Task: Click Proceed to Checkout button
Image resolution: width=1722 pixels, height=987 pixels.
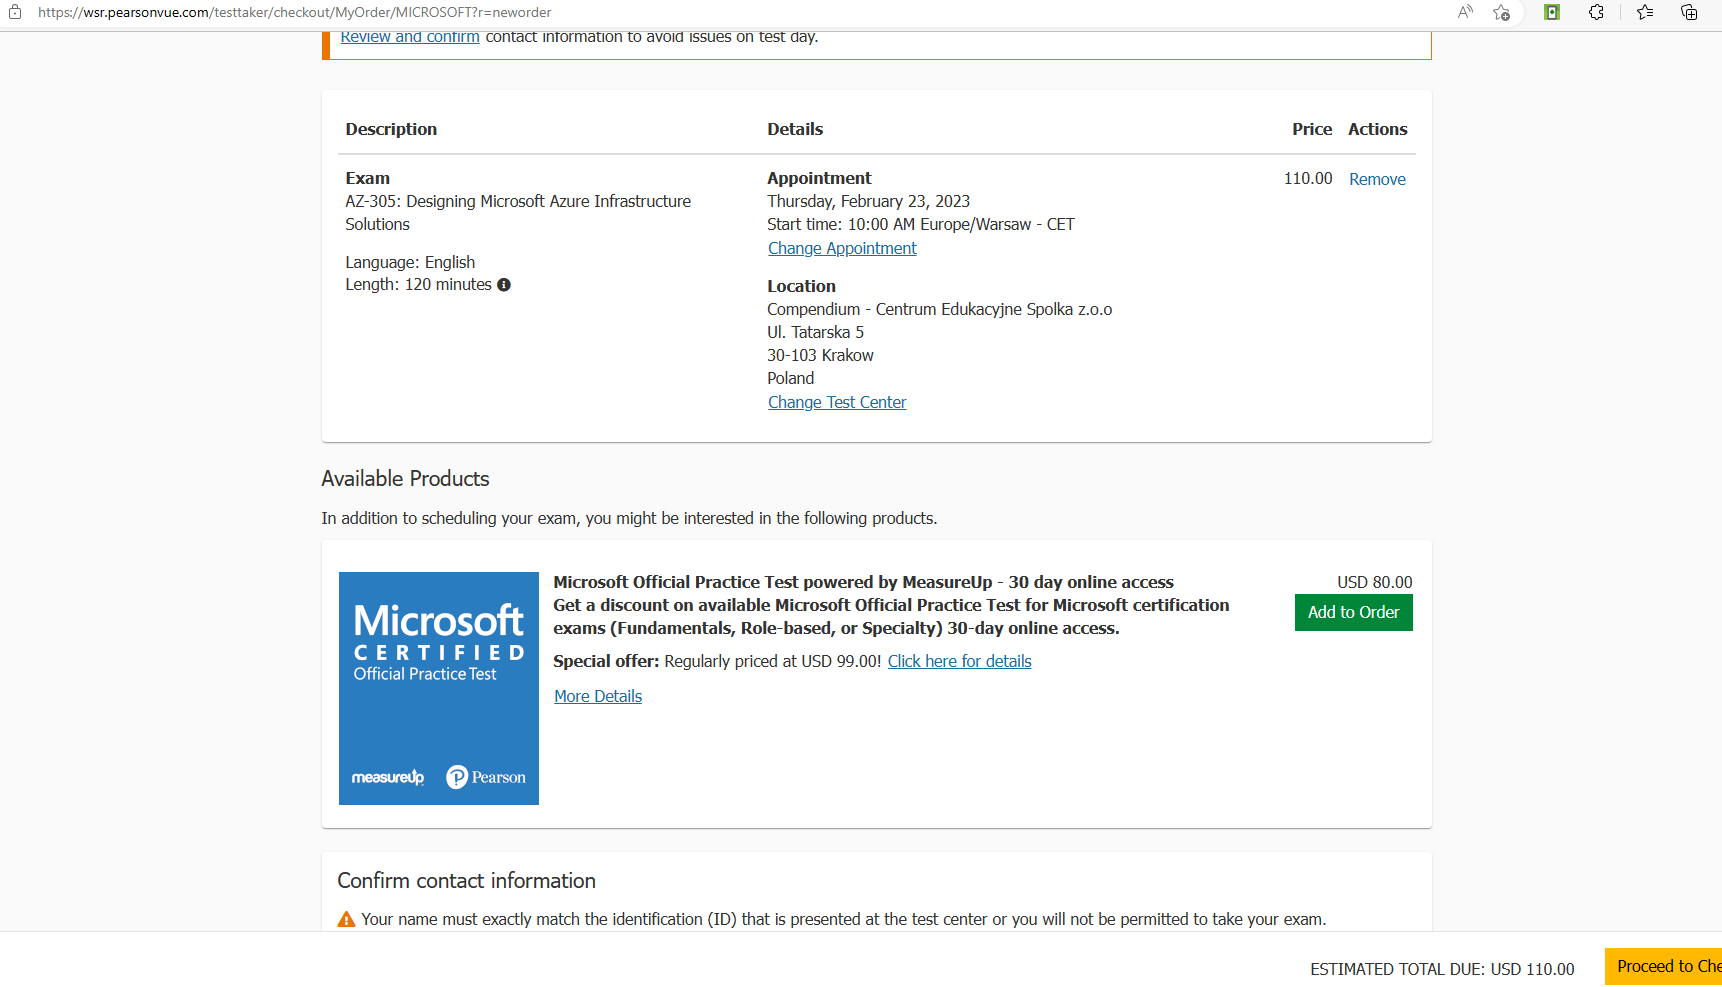Action: pos(1663,966)
